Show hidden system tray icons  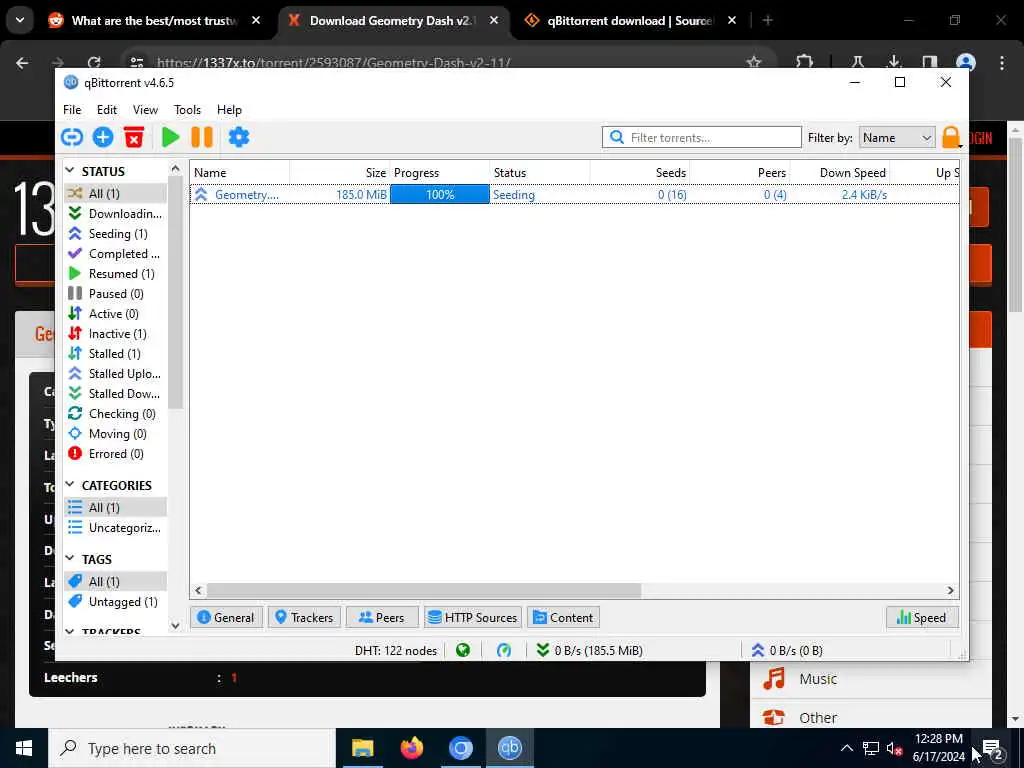click(846, 748)
